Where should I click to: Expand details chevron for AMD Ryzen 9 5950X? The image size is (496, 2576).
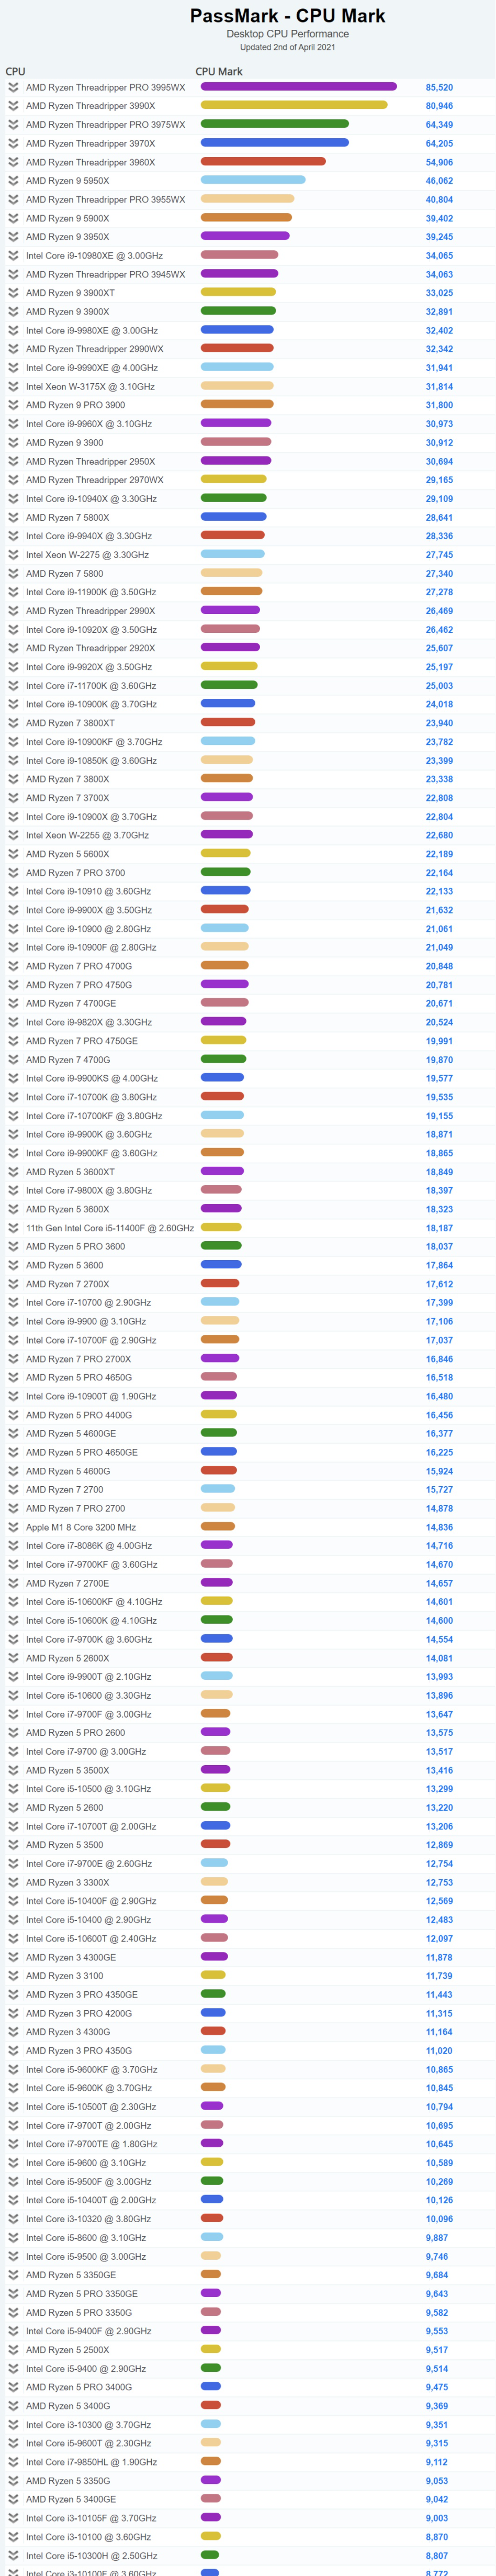pyautogui.click(x=13, y=181)
